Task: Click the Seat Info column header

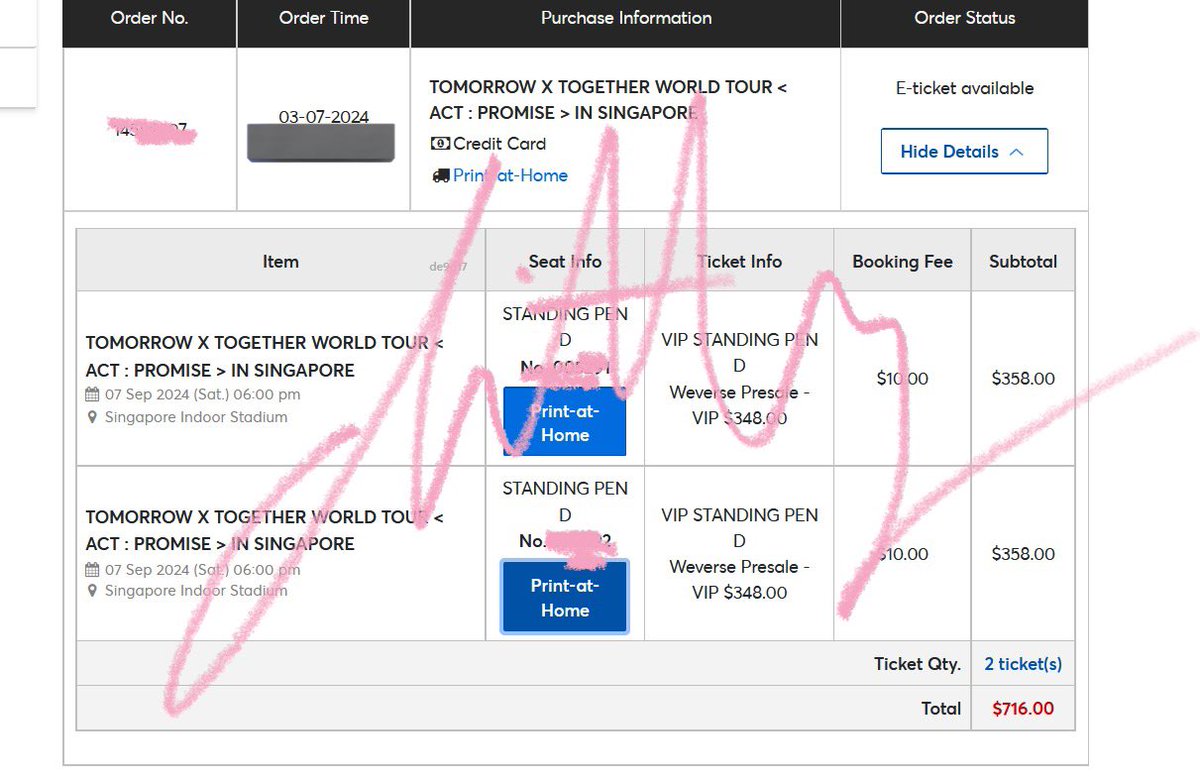Action: pos(565,261)
